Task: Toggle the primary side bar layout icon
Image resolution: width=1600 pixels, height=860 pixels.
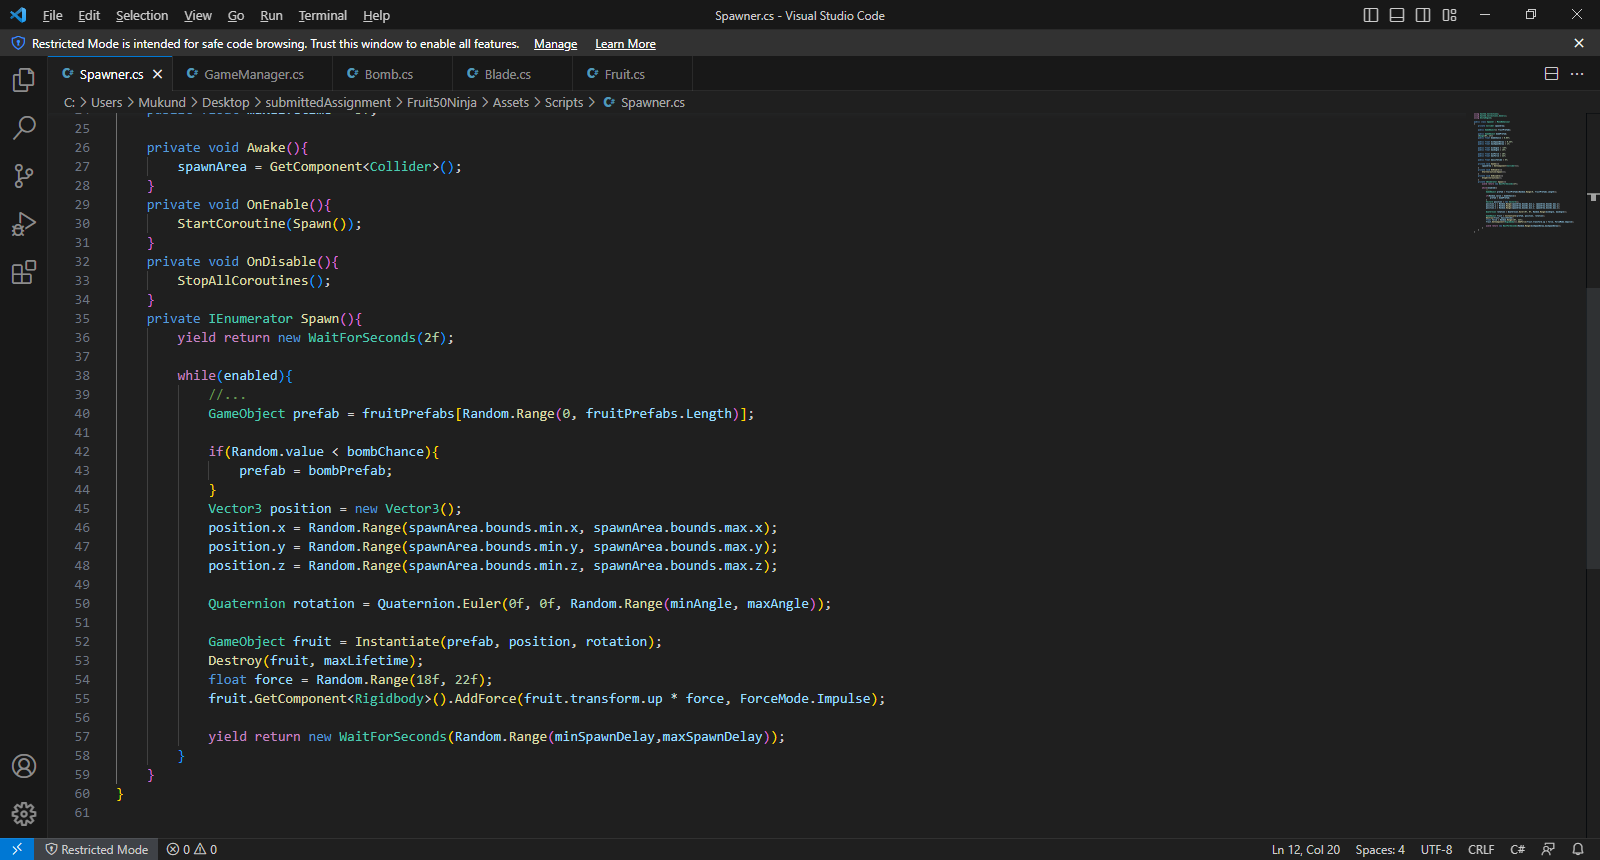Action: point(1371,15)
